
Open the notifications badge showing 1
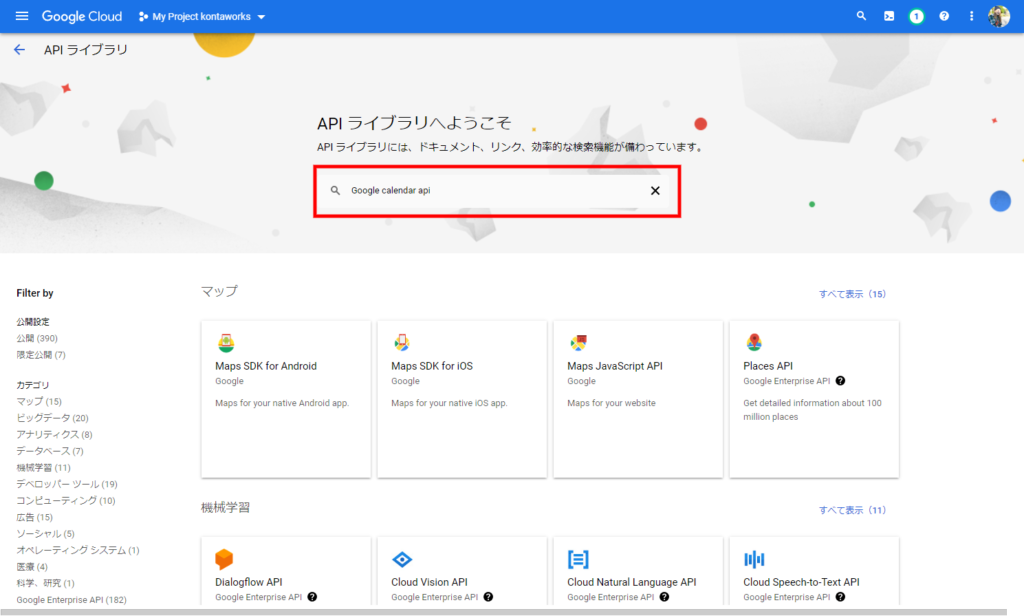pyautogui.click(x=916, y=16)
